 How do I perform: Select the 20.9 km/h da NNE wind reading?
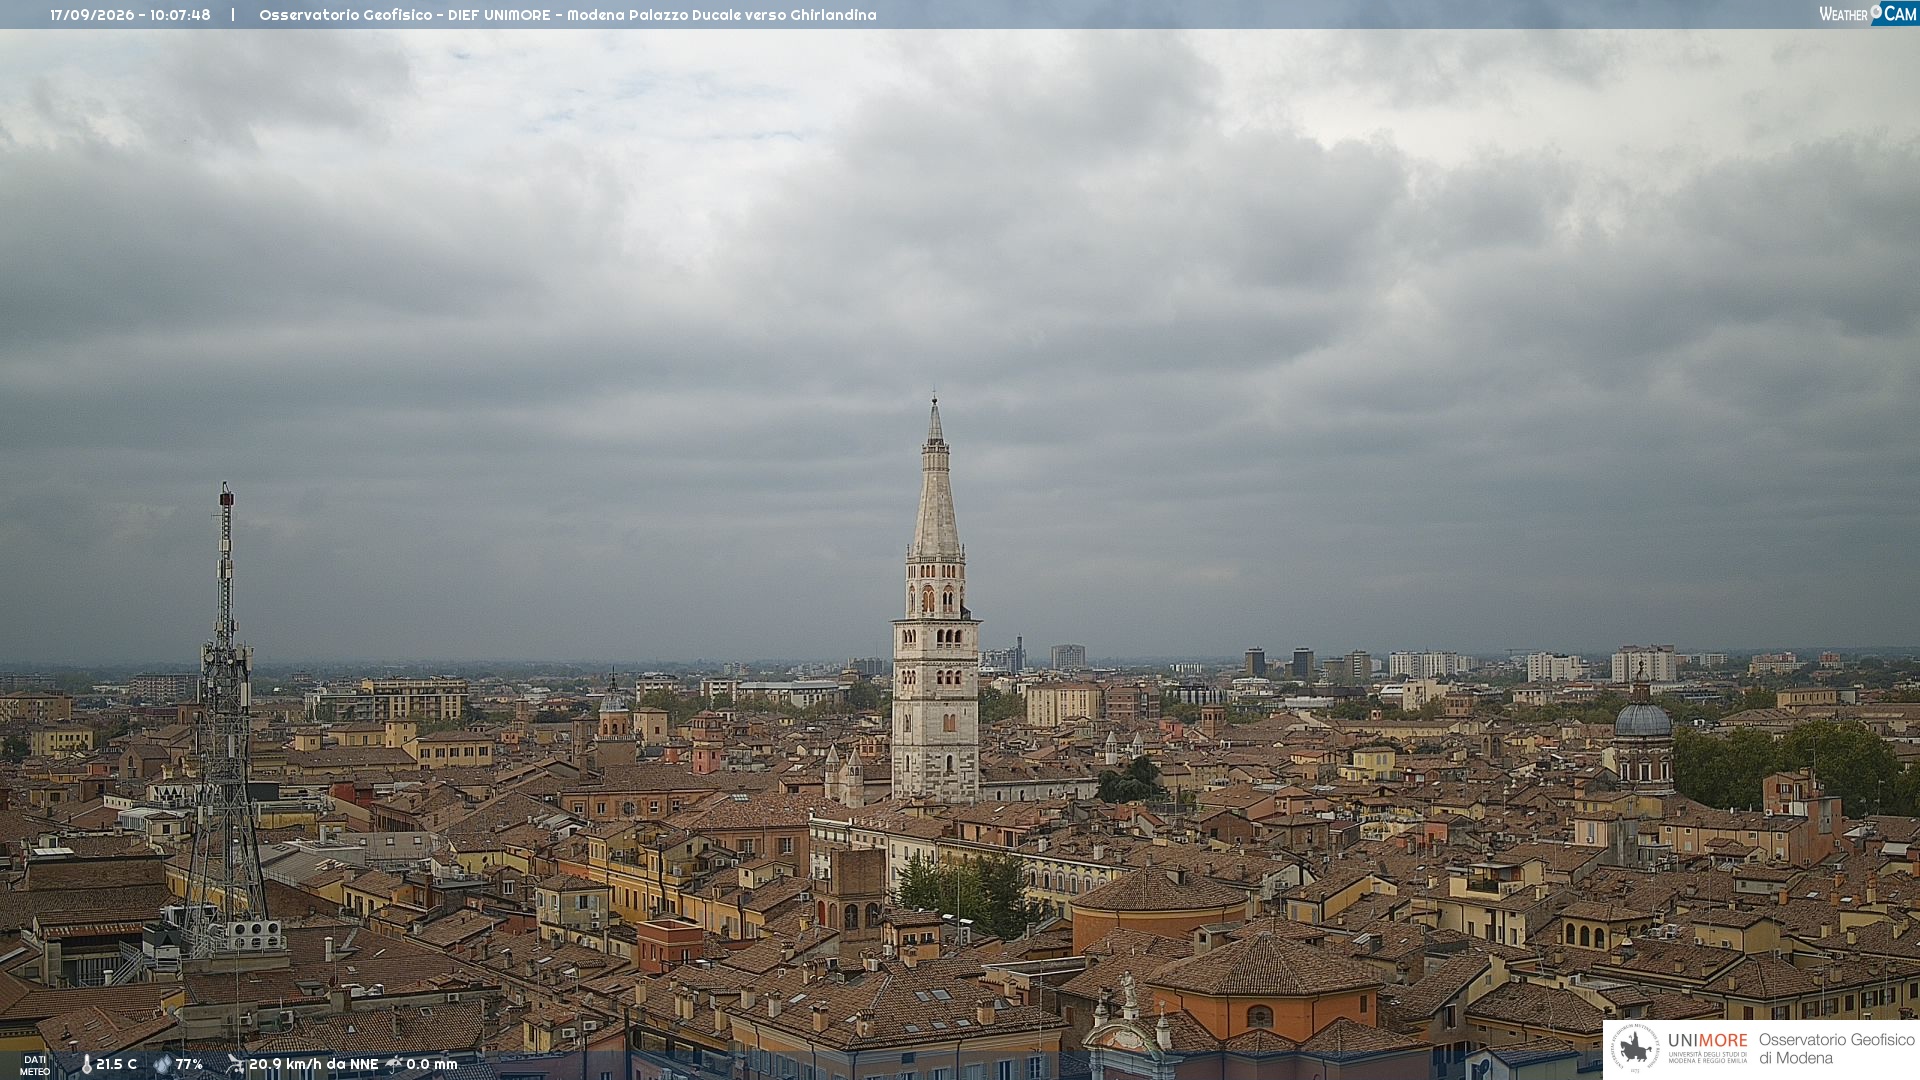(314, 1064)
